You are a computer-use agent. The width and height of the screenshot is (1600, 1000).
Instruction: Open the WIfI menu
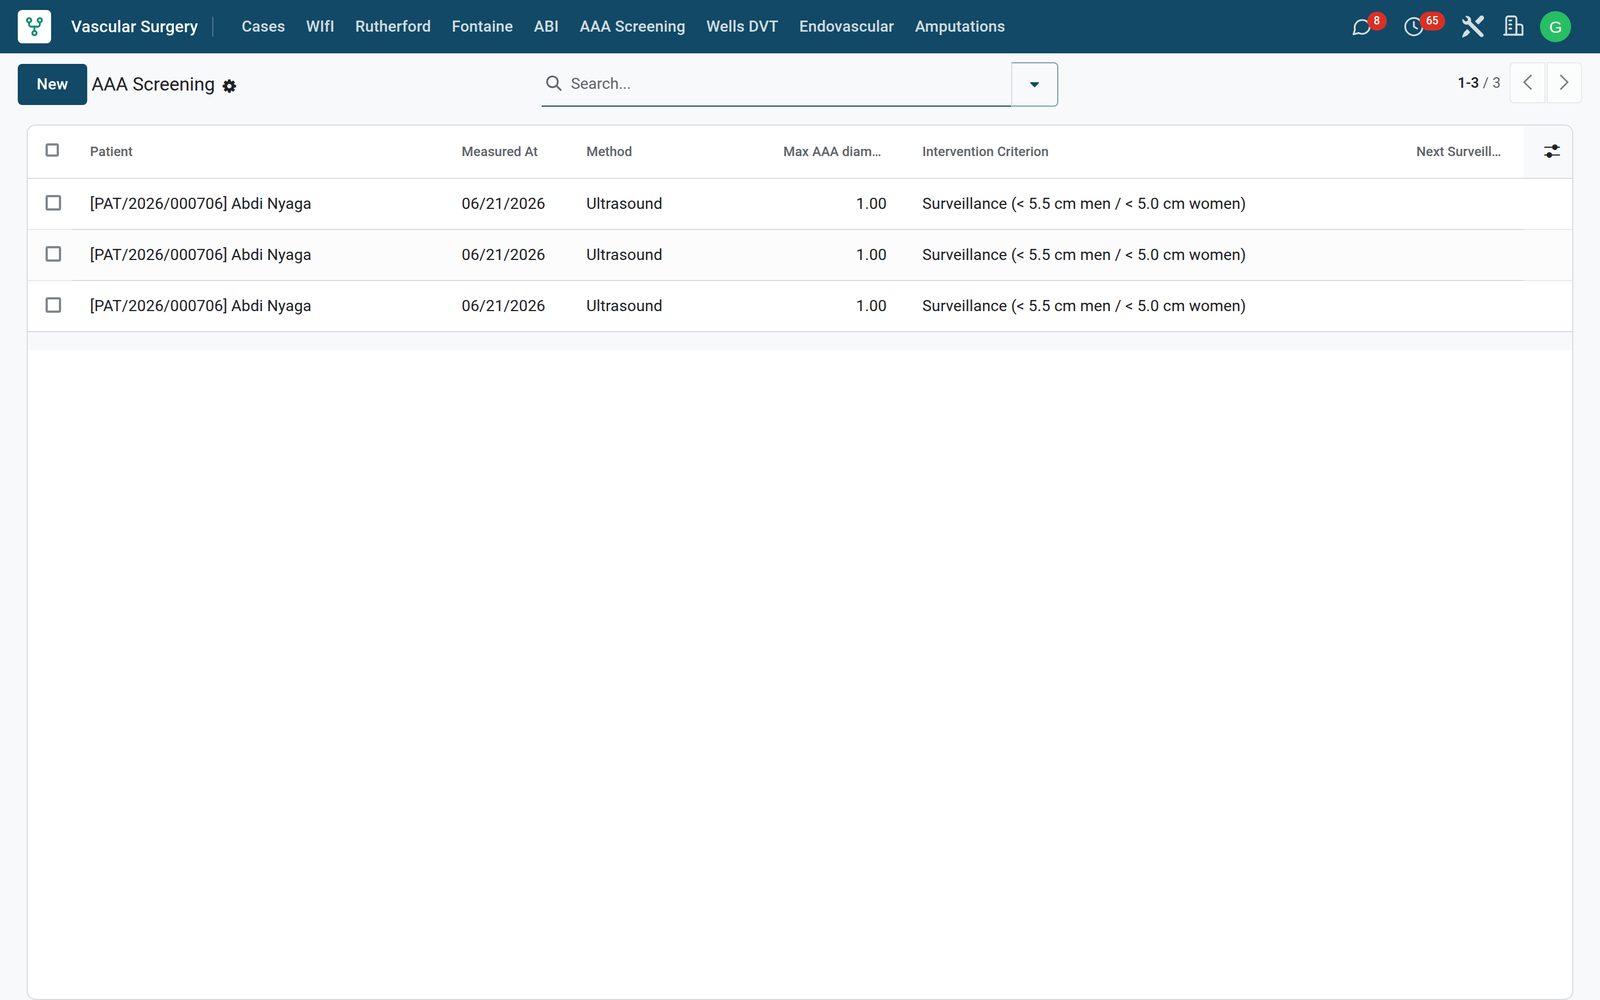[320, 27]
